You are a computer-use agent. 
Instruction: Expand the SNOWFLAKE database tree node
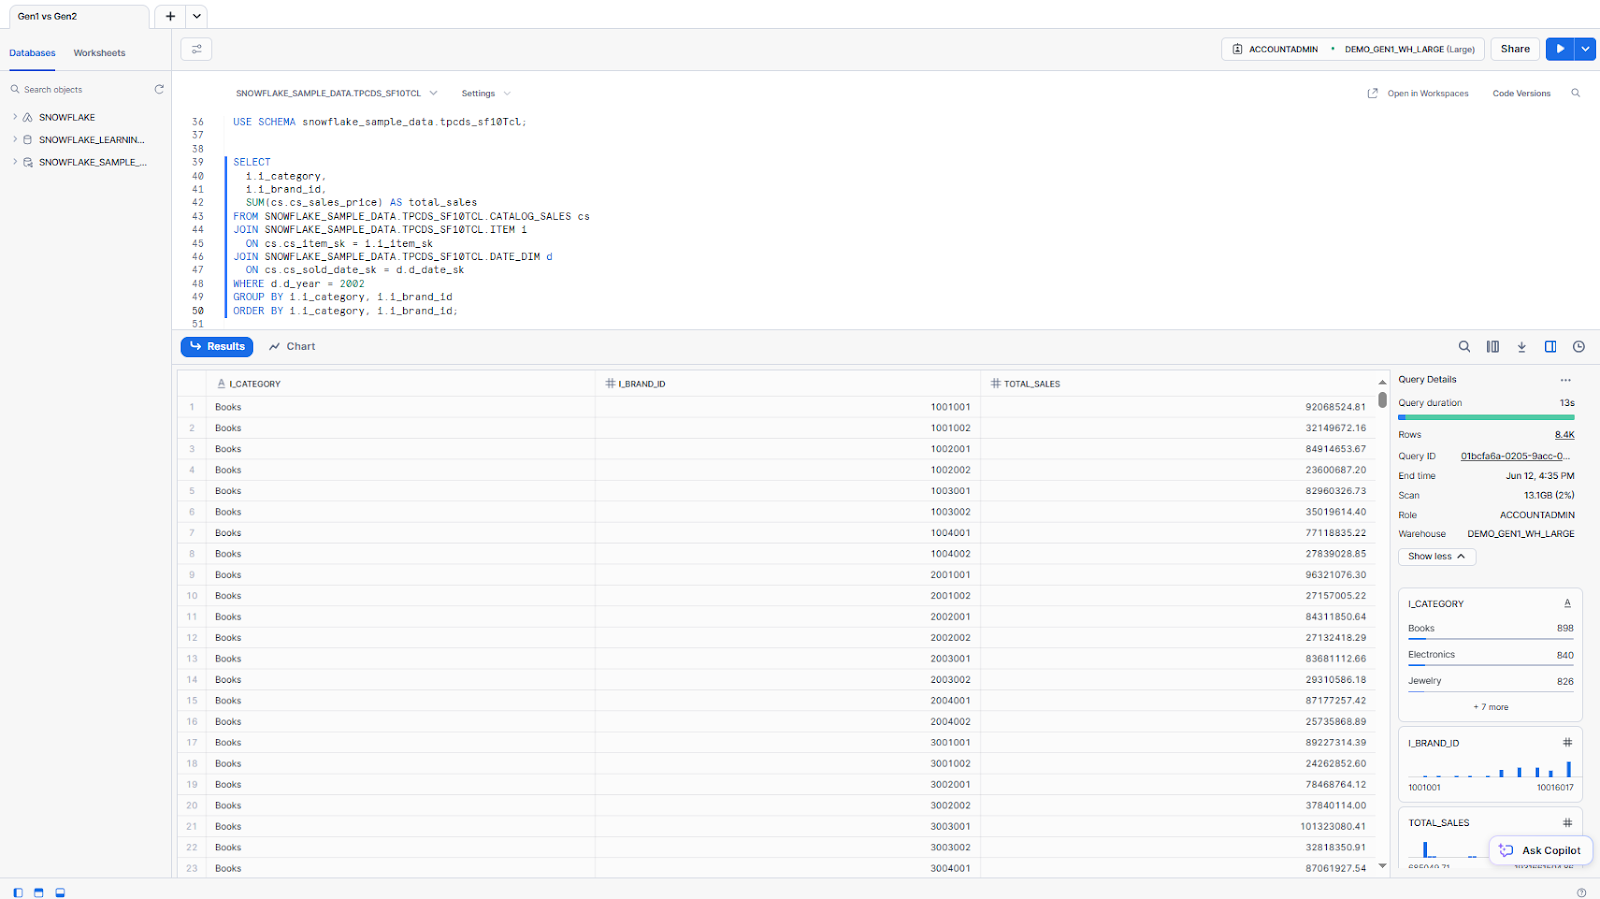pos(15,117)
